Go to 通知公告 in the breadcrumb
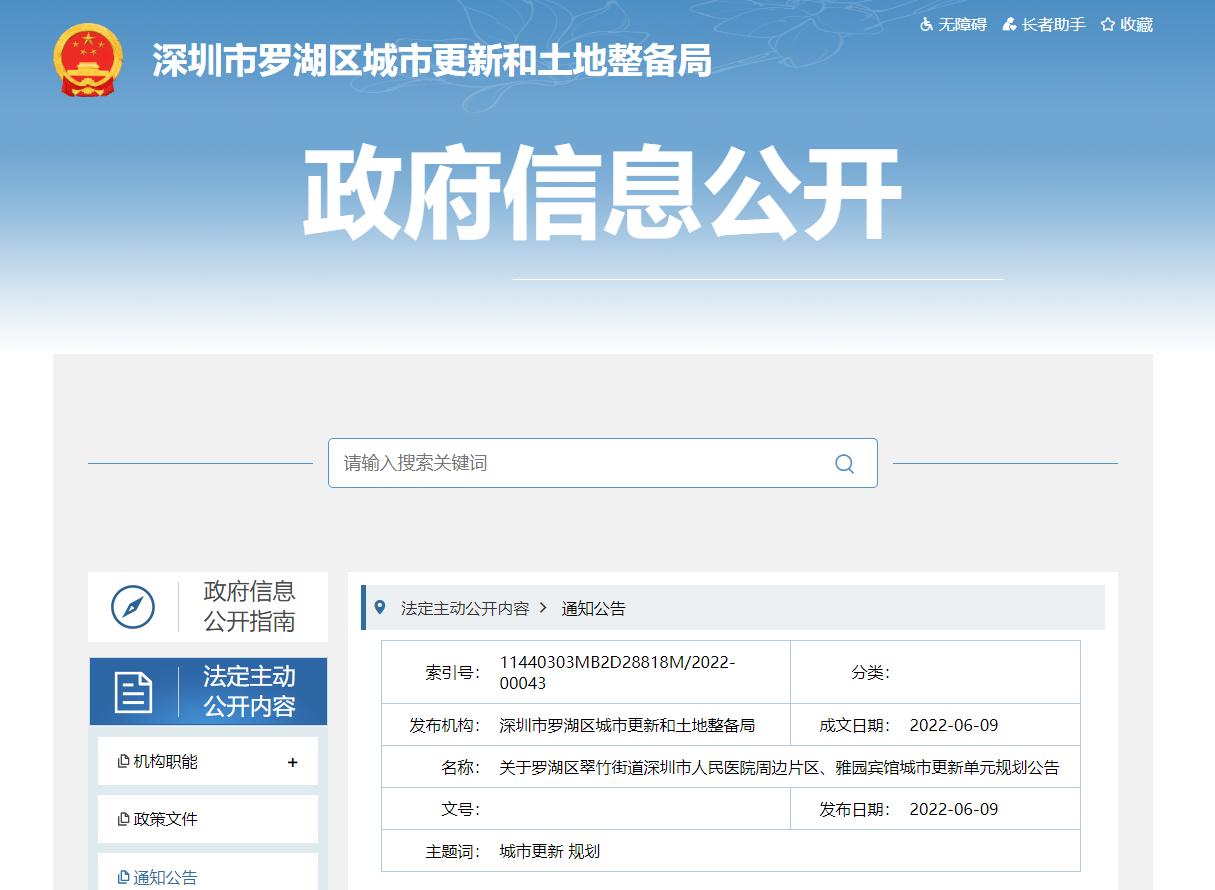The width and height of the screenshot is (1215, 890). point(593,608)
